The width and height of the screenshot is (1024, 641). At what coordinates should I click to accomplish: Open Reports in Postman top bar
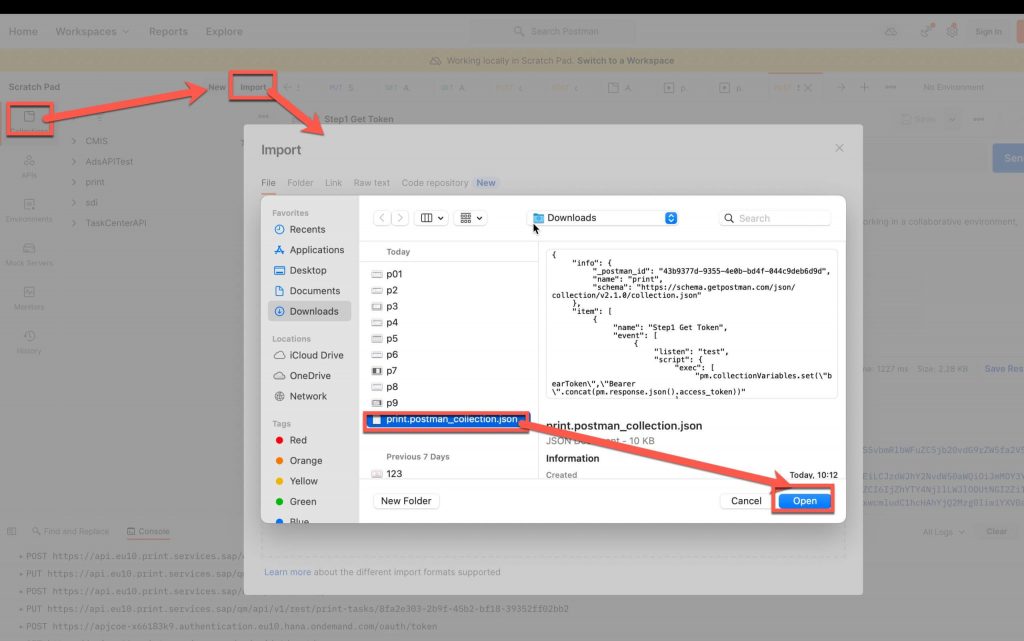coord(168,31)
